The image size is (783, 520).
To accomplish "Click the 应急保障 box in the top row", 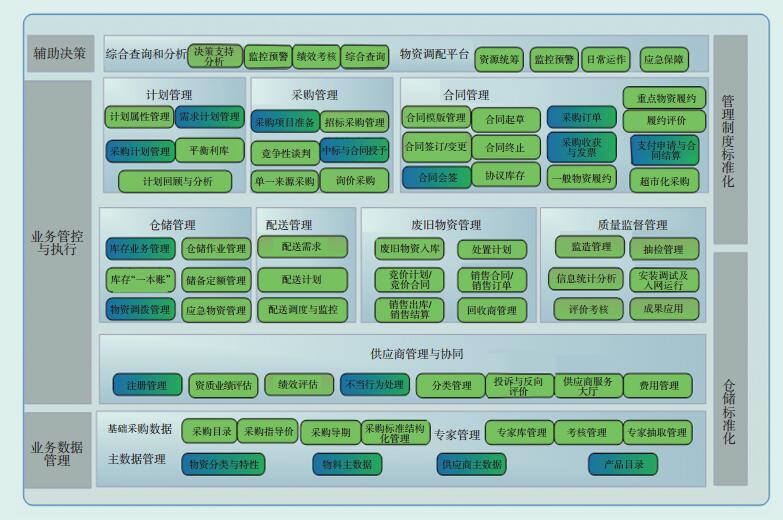I will click(664, 59).
